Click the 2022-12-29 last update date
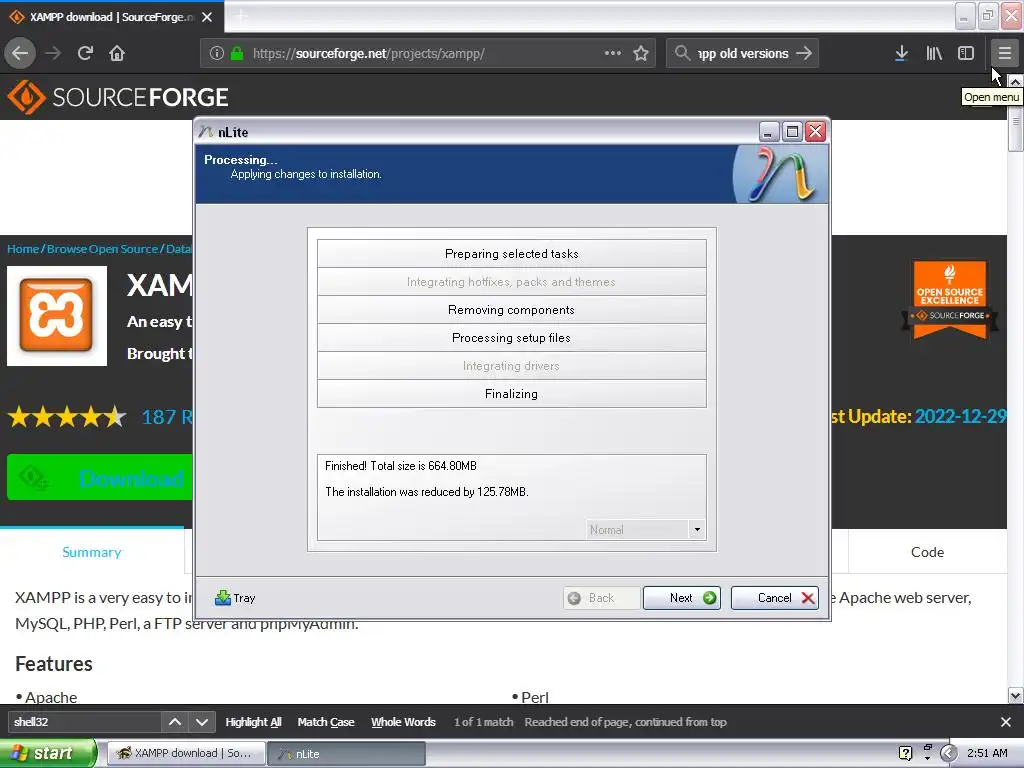The height and width of the screenshot is (768, 1024). point(961,417)
